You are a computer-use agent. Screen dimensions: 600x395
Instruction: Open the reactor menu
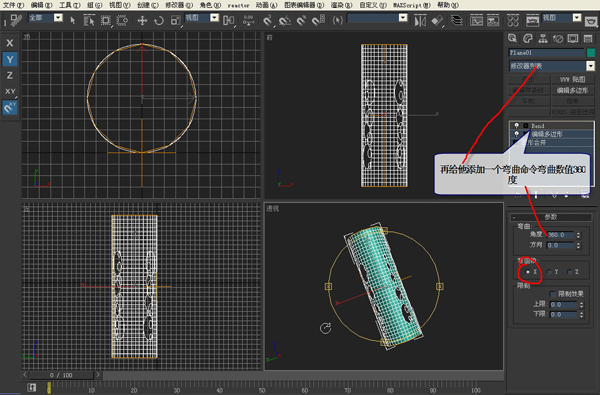[x=238, y=5]
